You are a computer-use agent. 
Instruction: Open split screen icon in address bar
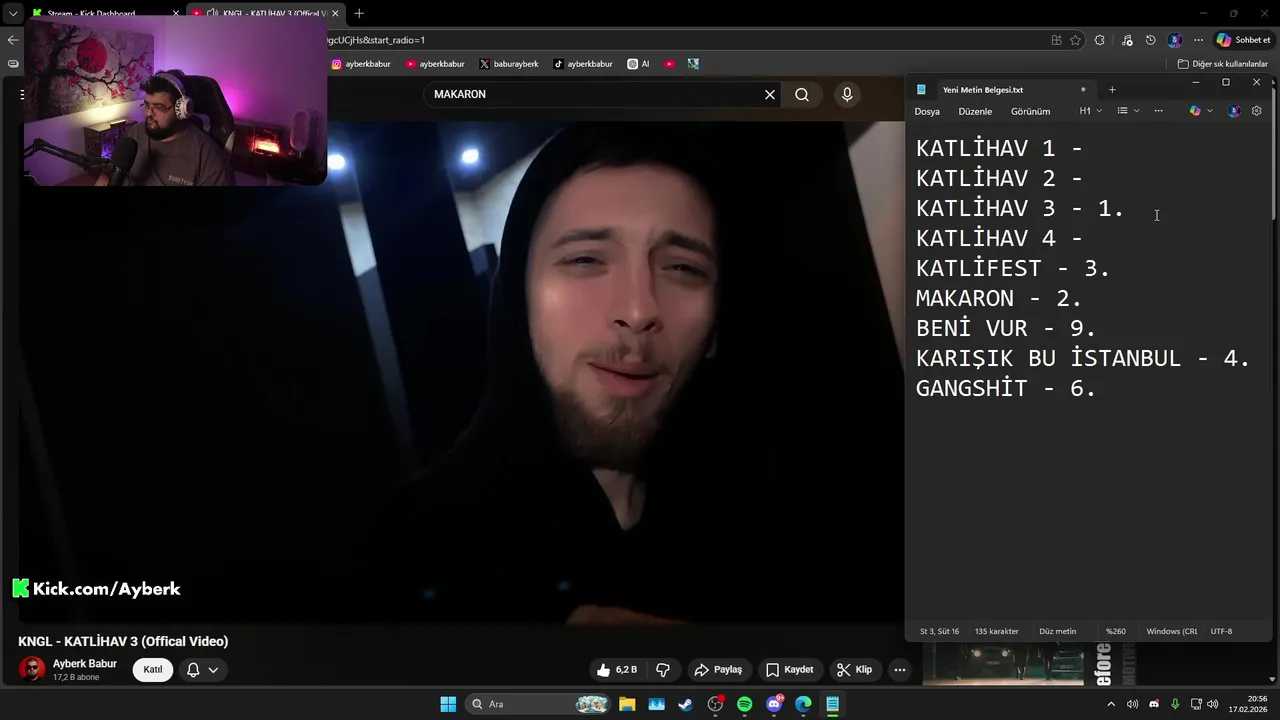1056,40
